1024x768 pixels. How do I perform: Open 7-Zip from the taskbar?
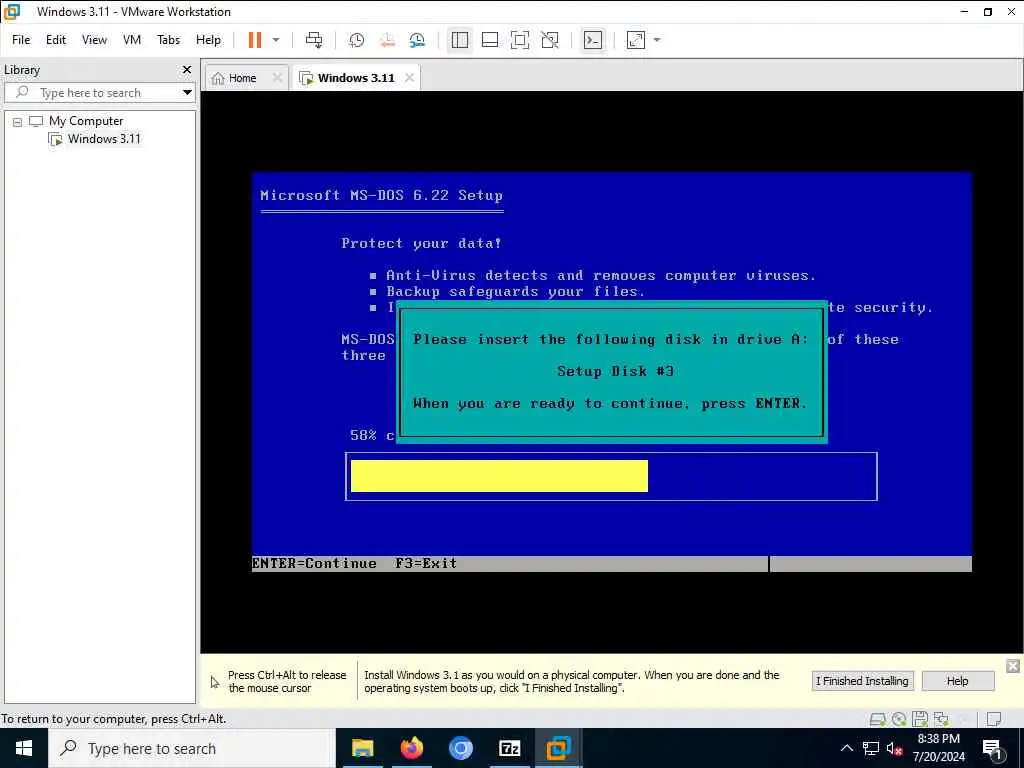point(509,748)
